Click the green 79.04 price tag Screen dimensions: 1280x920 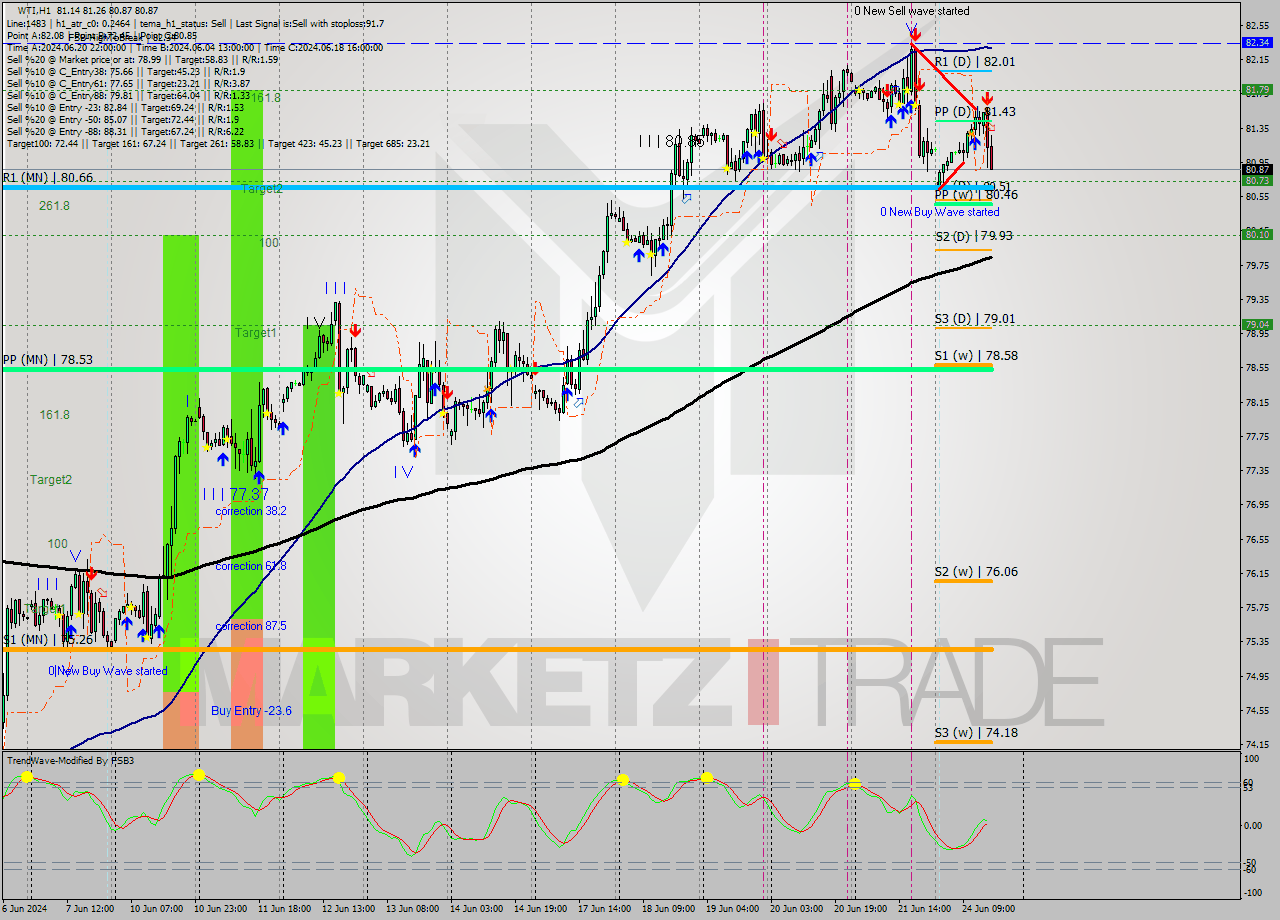tap(1257, 324)
